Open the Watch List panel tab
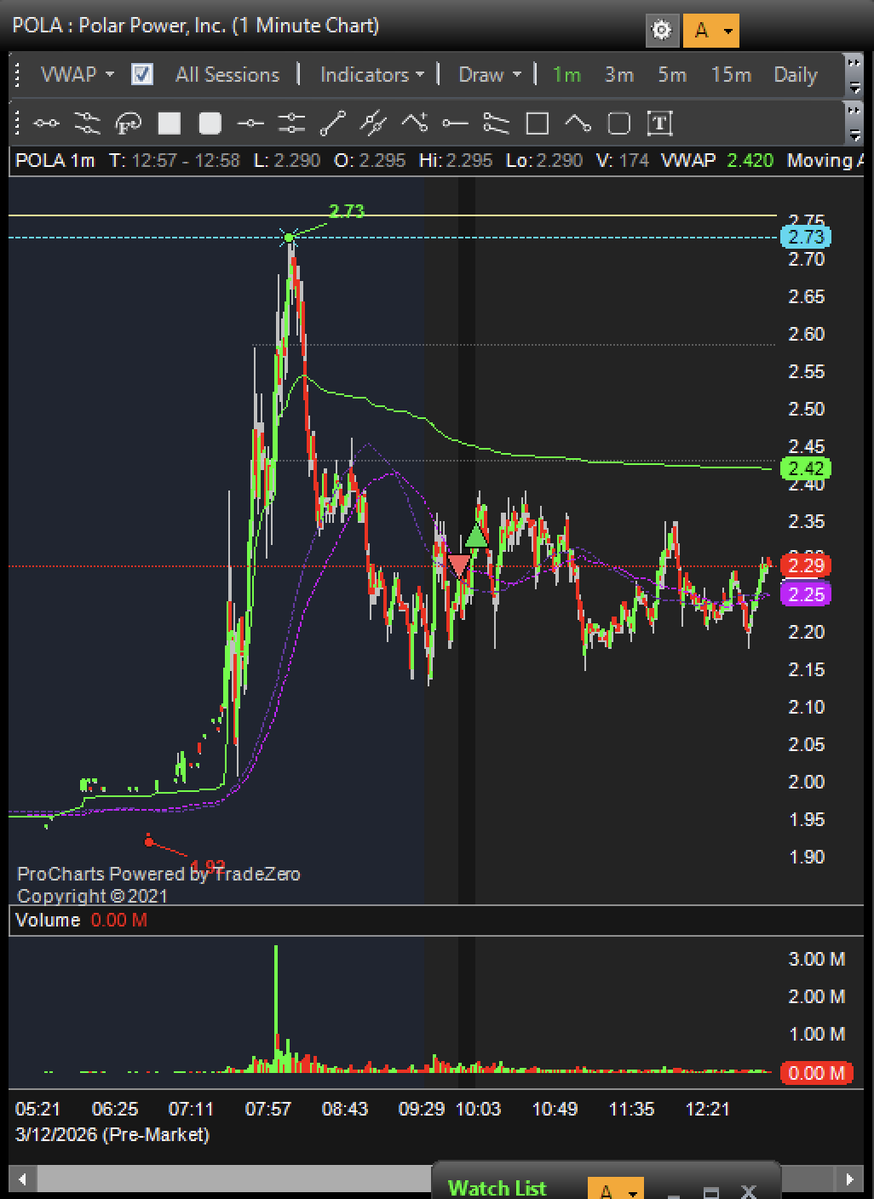 click(497, 1188)
